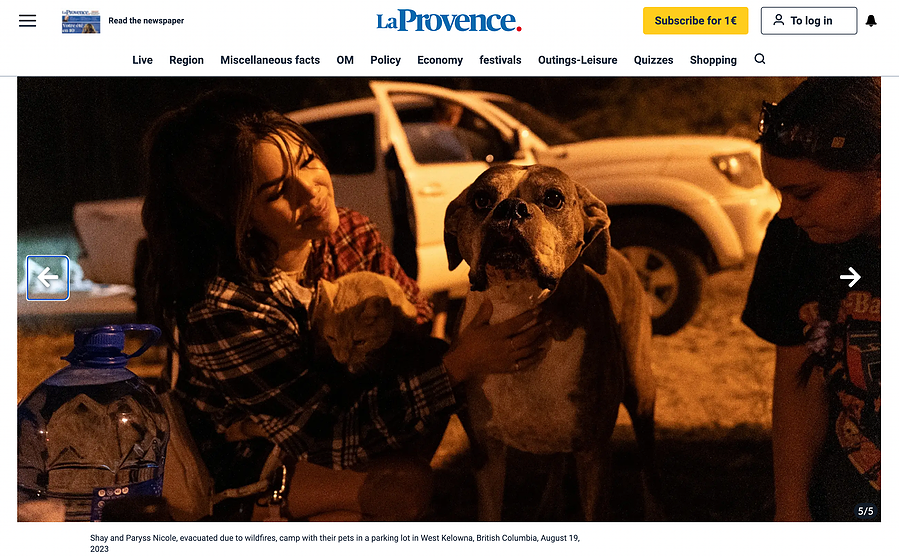The height and width of the screenshot is (557, 899).
Task: Click the La Provence logo
Action: 449,21
